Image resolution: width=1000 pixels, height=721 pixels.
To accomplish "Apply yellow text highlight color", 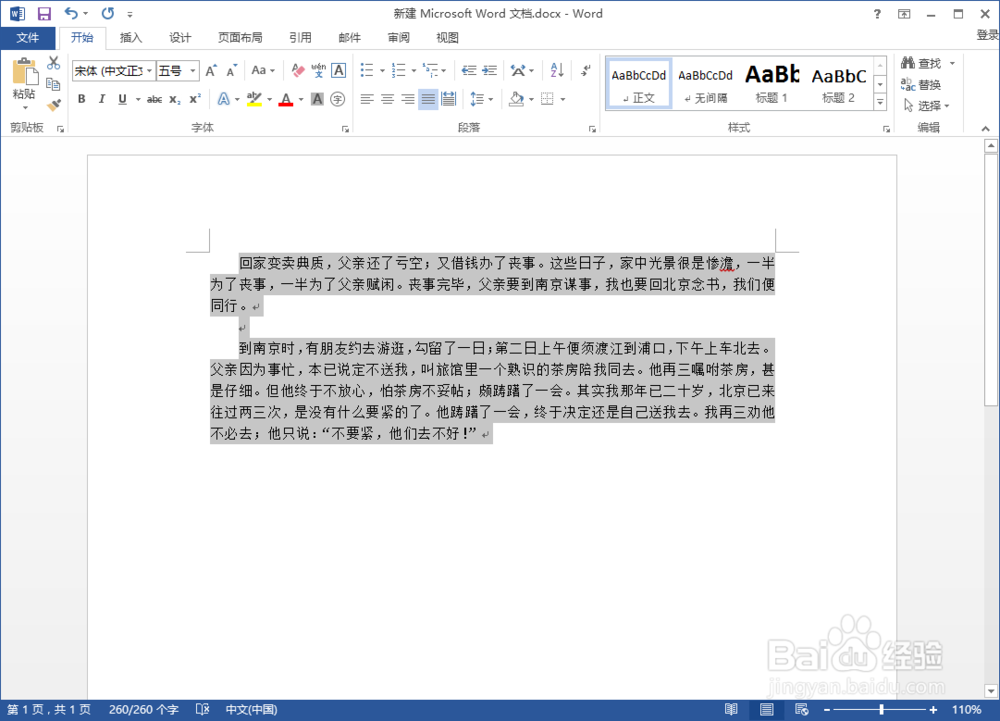I will (254, 100).
